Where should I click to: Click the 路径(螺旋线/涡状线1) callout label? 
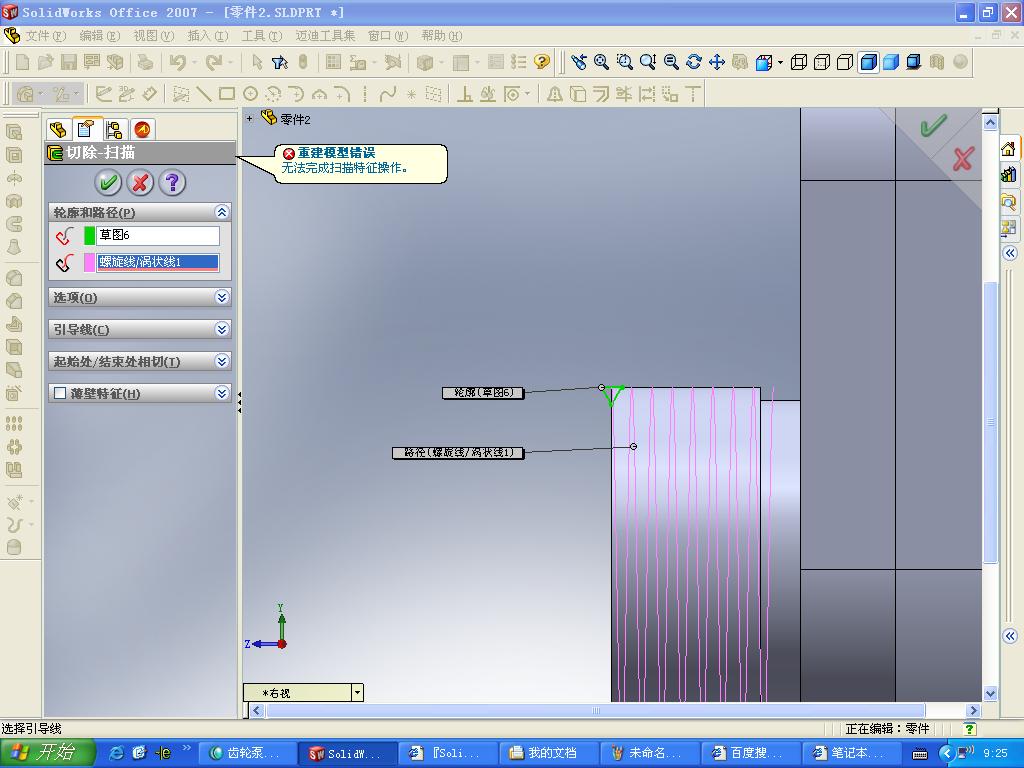click(x=458, y=453)
